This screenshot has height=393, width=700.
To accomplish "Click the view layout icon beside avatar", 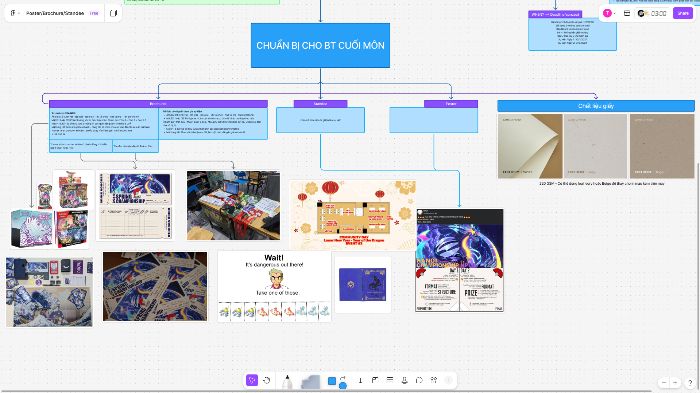I will click(x=627, y=13).
